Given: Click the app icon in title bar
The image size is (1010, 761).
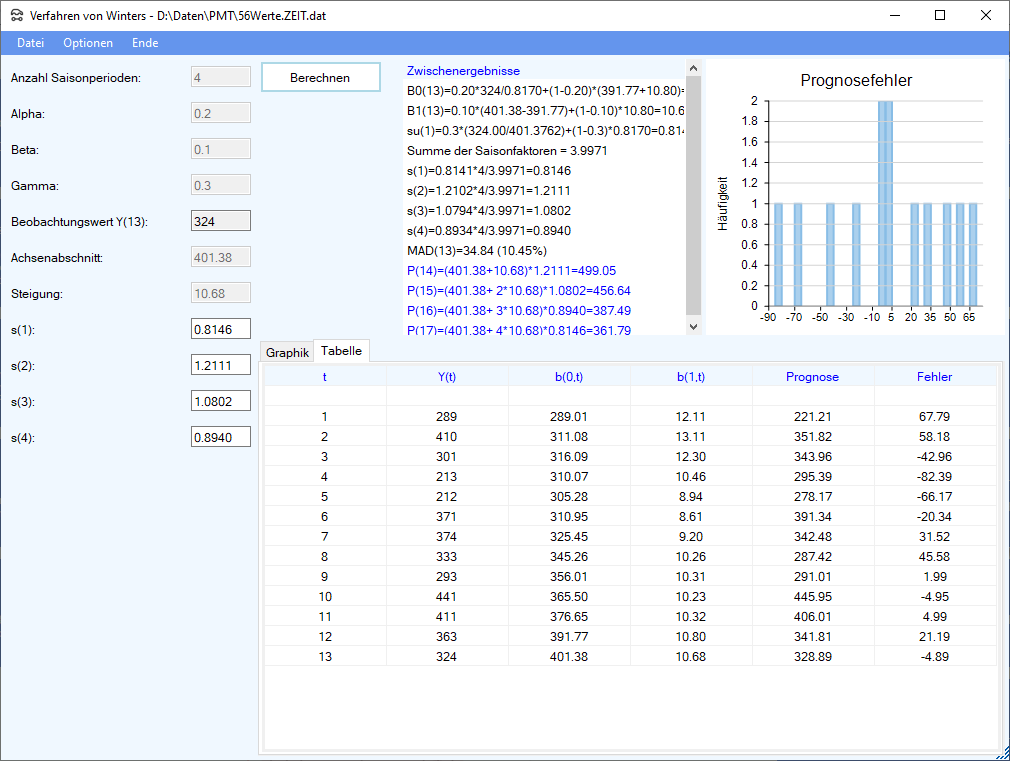Looking at the screenshot, I should 17,16.
